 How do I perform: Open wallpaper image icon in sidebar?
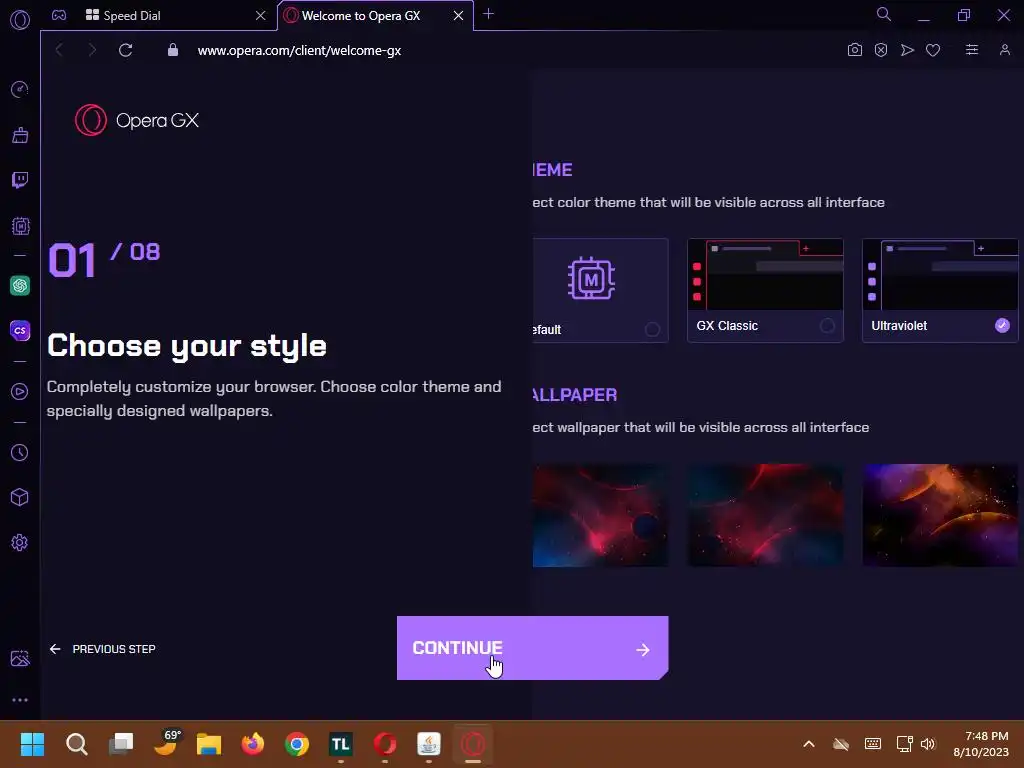pos(20,658)
